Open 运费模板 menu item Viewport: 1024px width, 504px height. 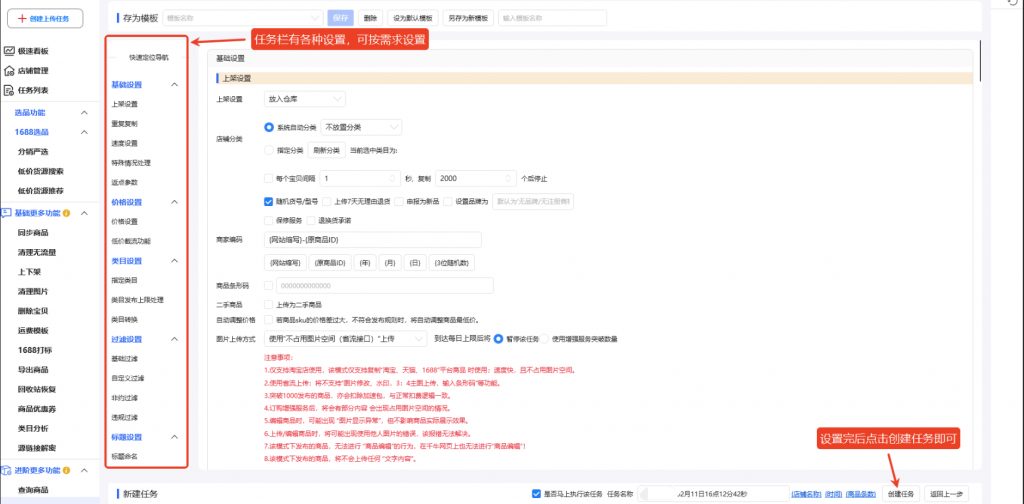33,330
